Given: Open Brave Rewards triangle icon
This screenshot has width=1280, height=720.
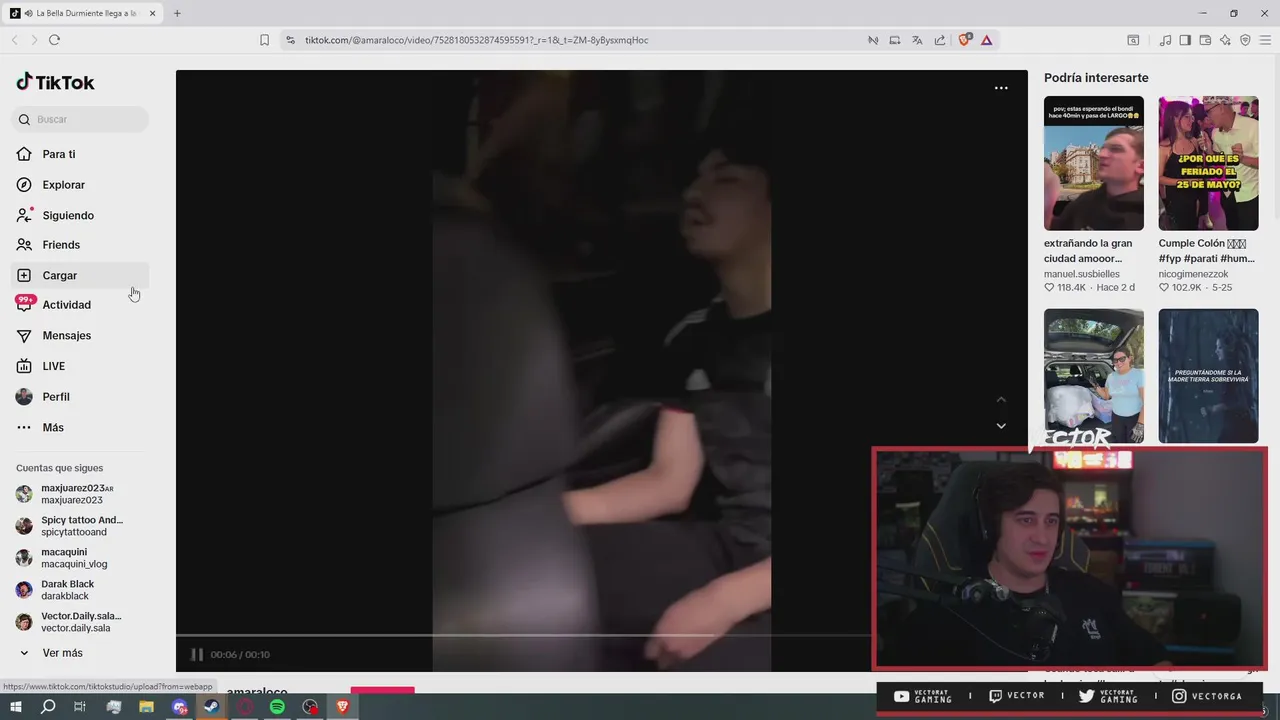Looking at the screenshot, I should [x=986, y=40].
